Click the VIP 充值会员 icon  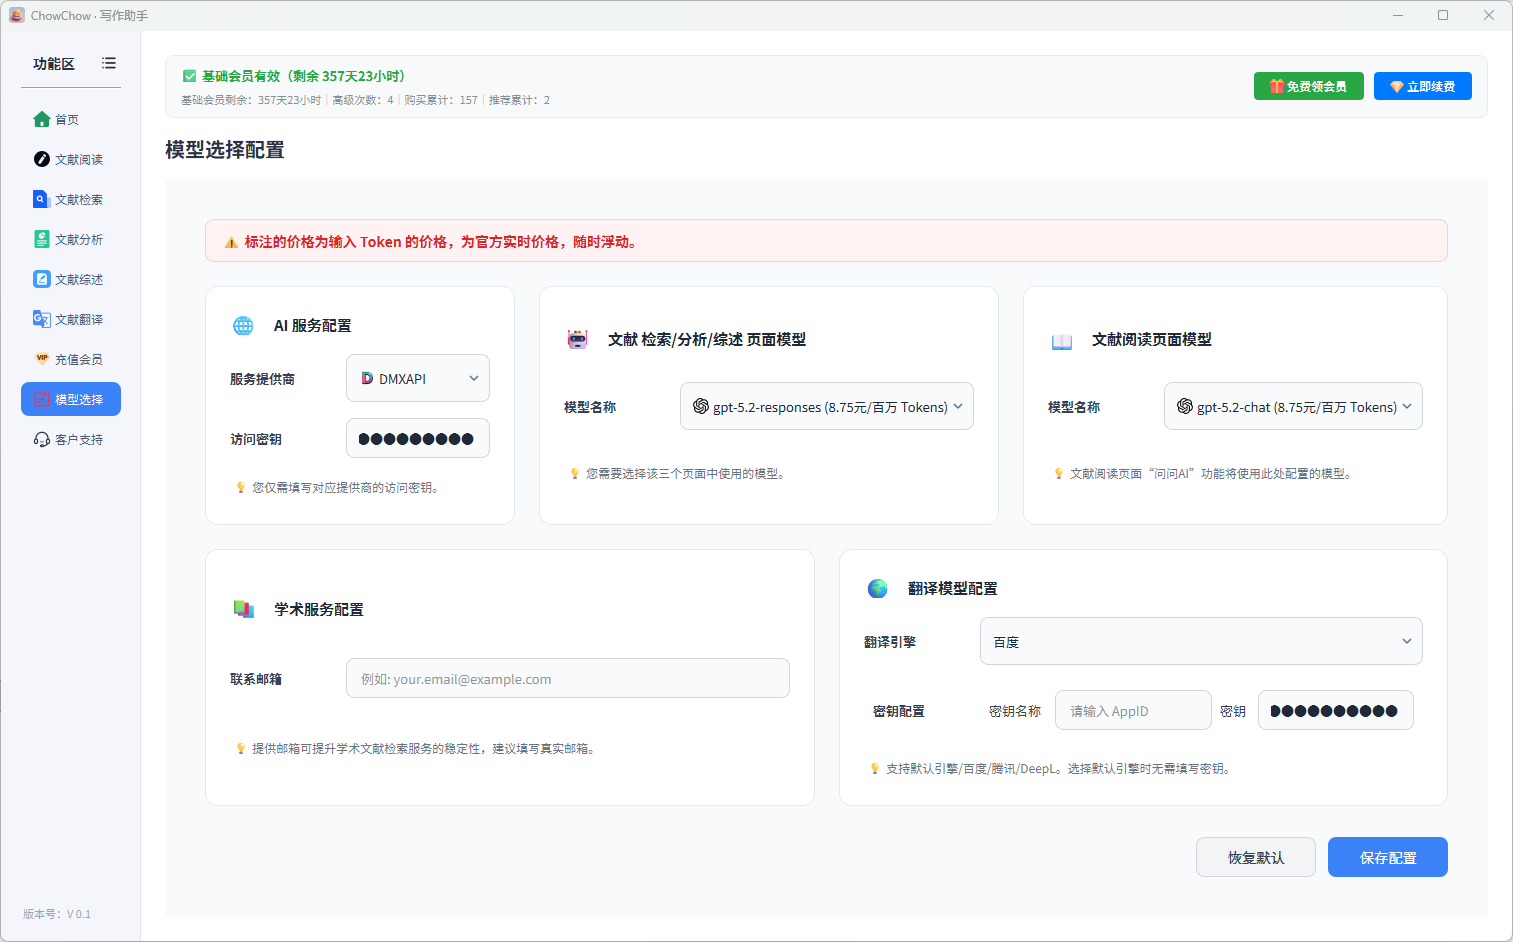pyautogui.click(x=41, y=359)
